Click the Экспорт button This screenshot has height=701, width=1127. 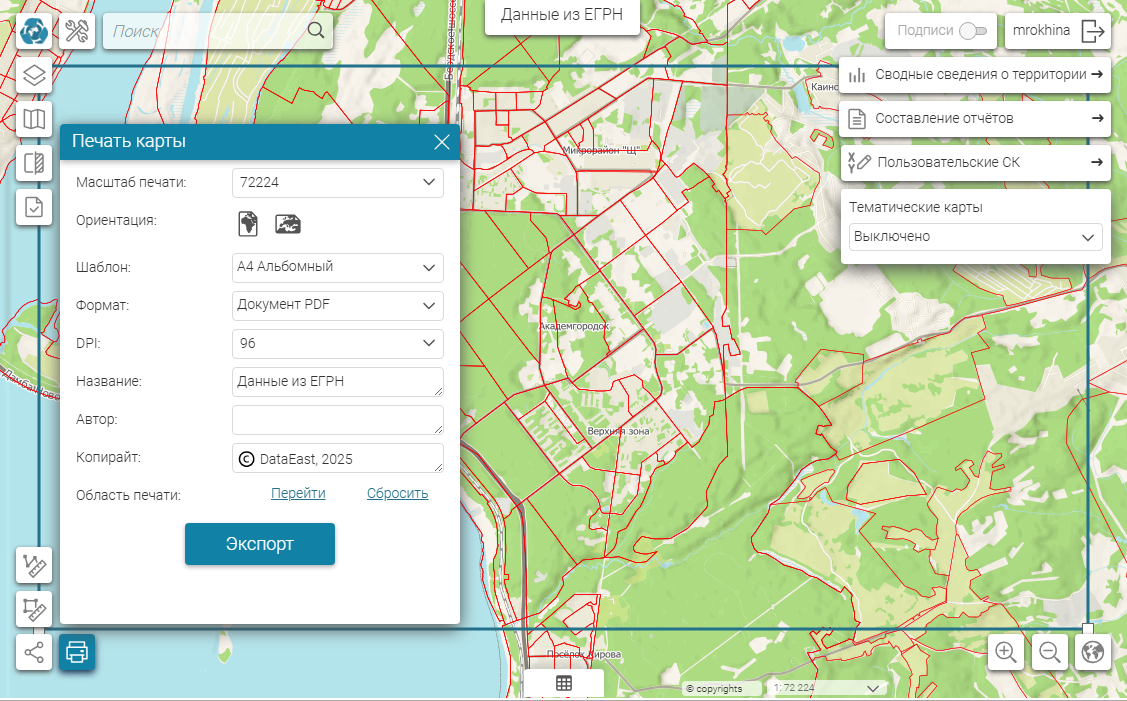click(259, 544)
